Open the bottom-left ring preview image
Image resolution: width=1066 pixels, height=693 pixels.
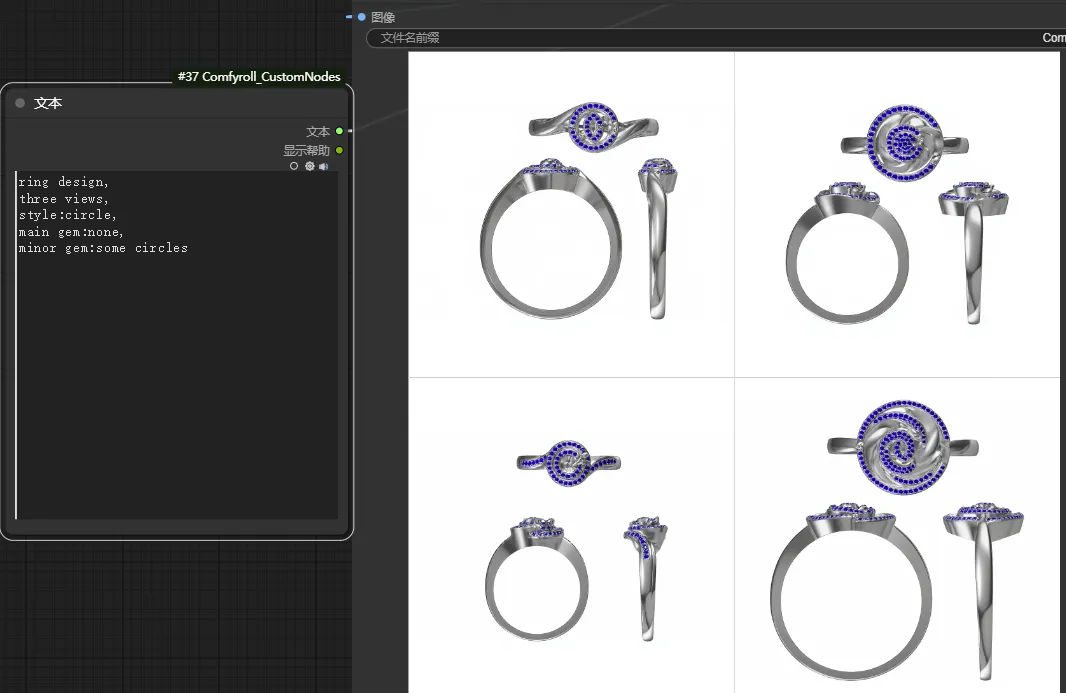click(571, 536)
